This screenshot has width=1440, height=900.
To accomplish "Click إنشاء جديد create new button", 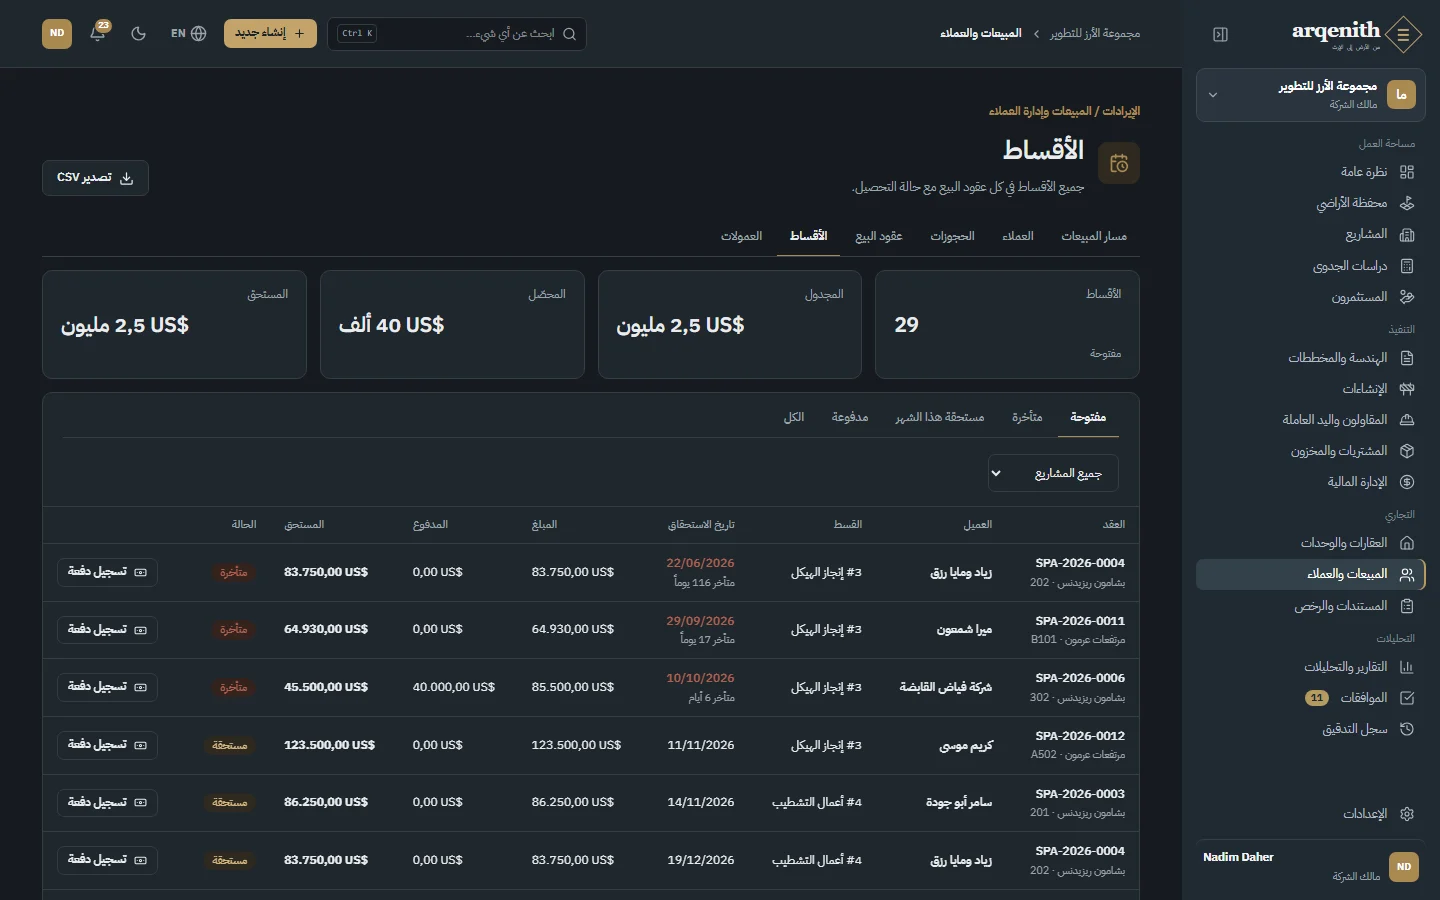I will pyautogui.click(x=270, y=33).
